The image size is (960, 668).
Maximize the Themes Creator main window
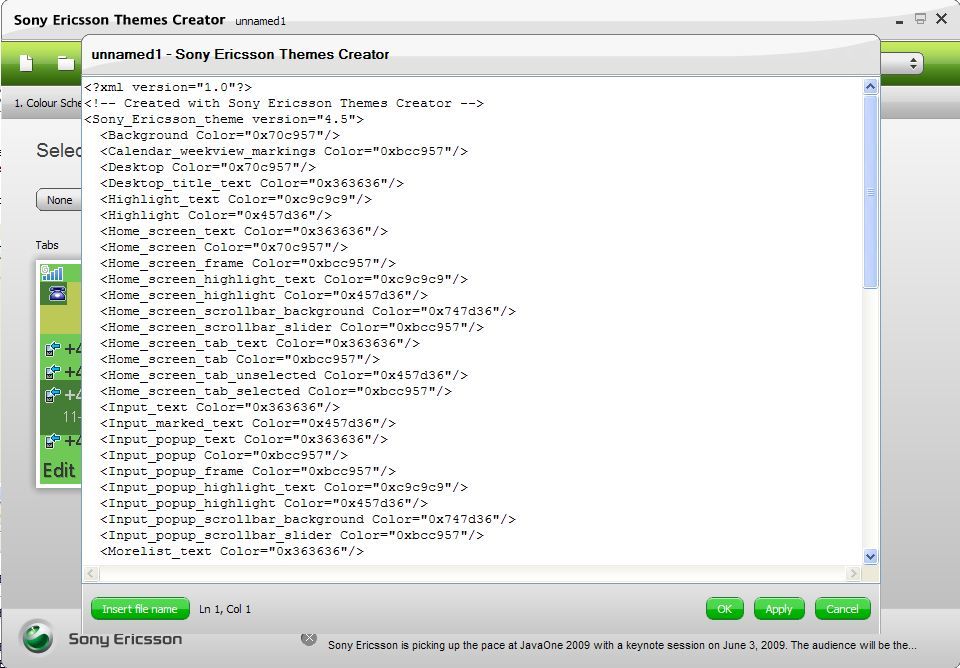point(920,19)
